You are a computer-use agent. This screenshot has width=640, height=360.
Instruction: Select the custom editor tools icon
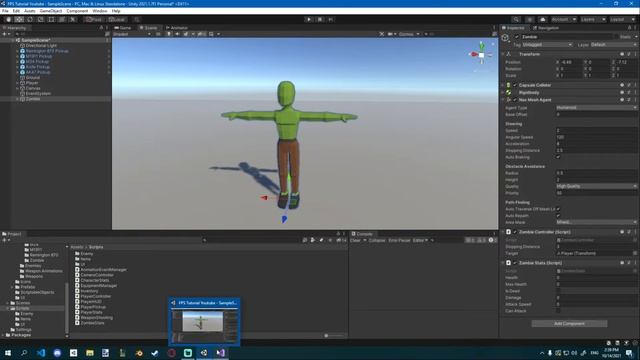point(73,19)
